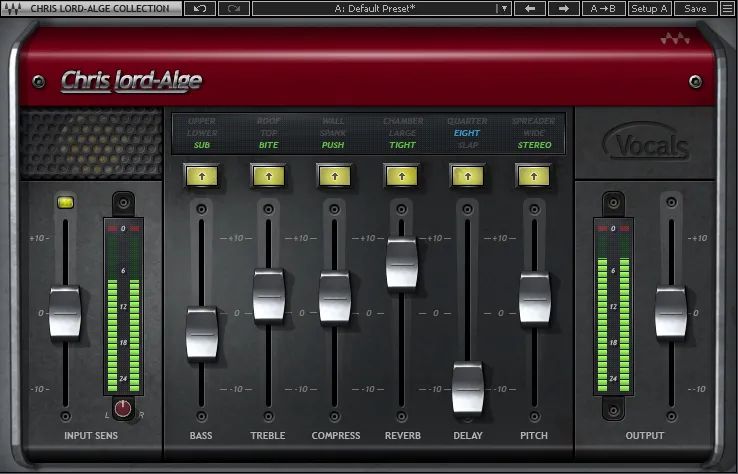Click the redo arrow in the top bar

(x=234, y=8)
